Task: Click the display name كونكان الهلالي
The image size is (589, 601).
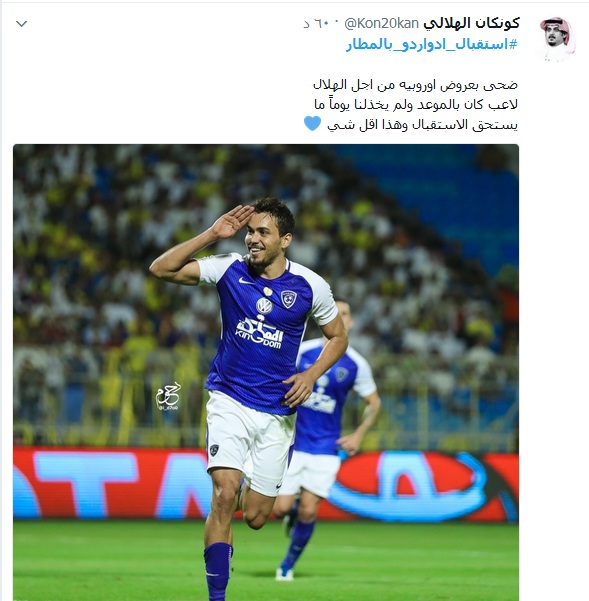Action: click(x=471, y=23)
